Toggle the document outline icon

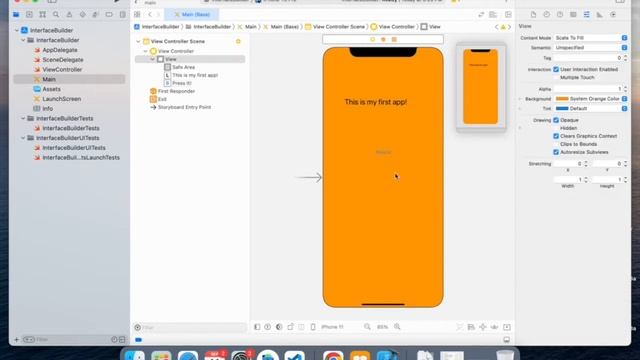pyautogui.click(x=257, y=327)
